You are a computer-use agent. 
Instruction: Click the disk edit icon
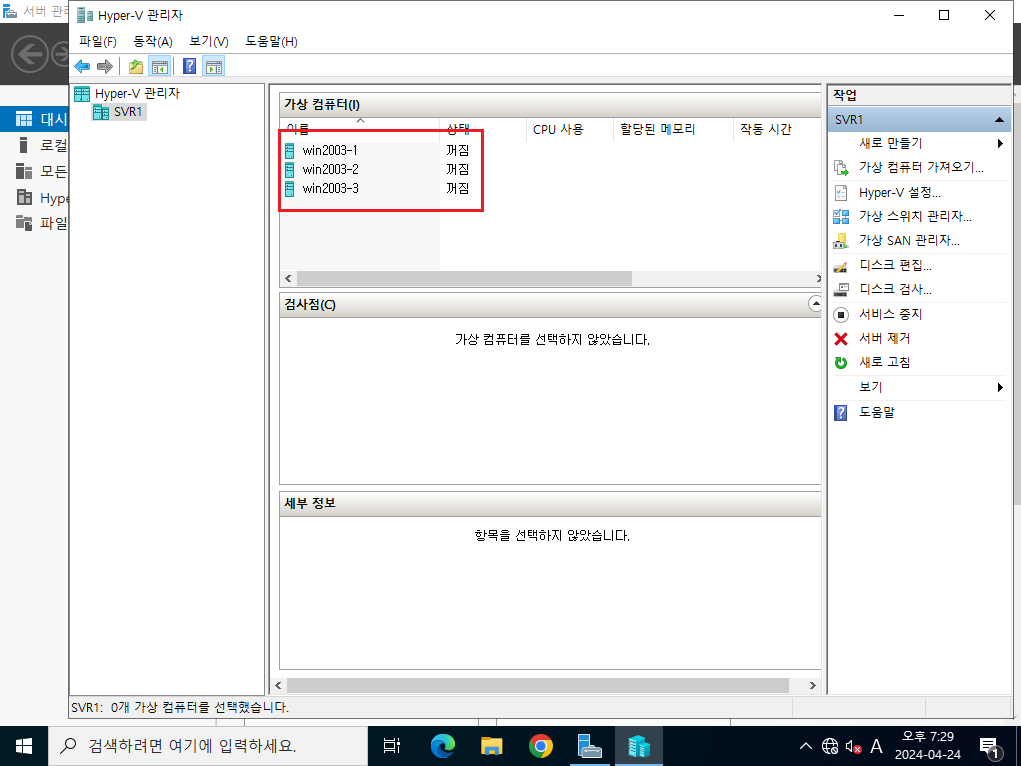pyautogui.click(x=841, y=266)
